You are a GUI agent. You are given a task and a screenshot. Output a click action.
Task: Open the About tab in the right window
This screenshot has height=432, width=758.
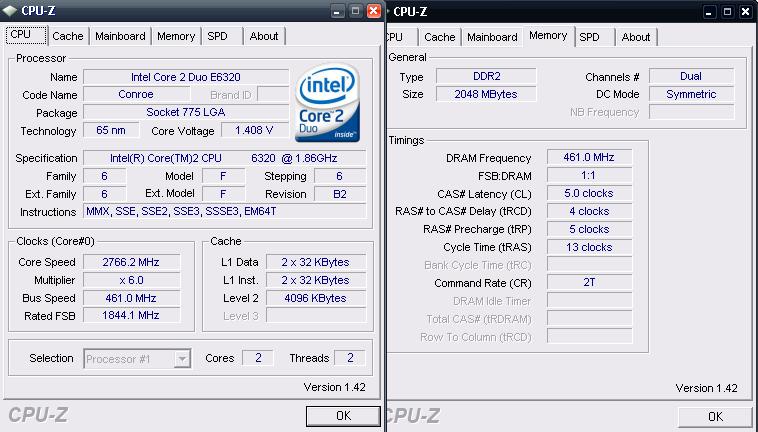(x=636, y=37)
